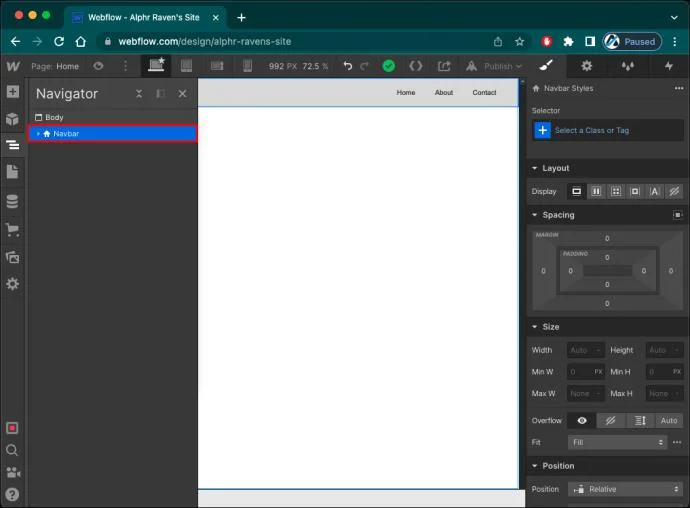Open the Add Elements panel
Image resolution: width=690 pixels, height=508 pixels.
click(x=13, y=92)
